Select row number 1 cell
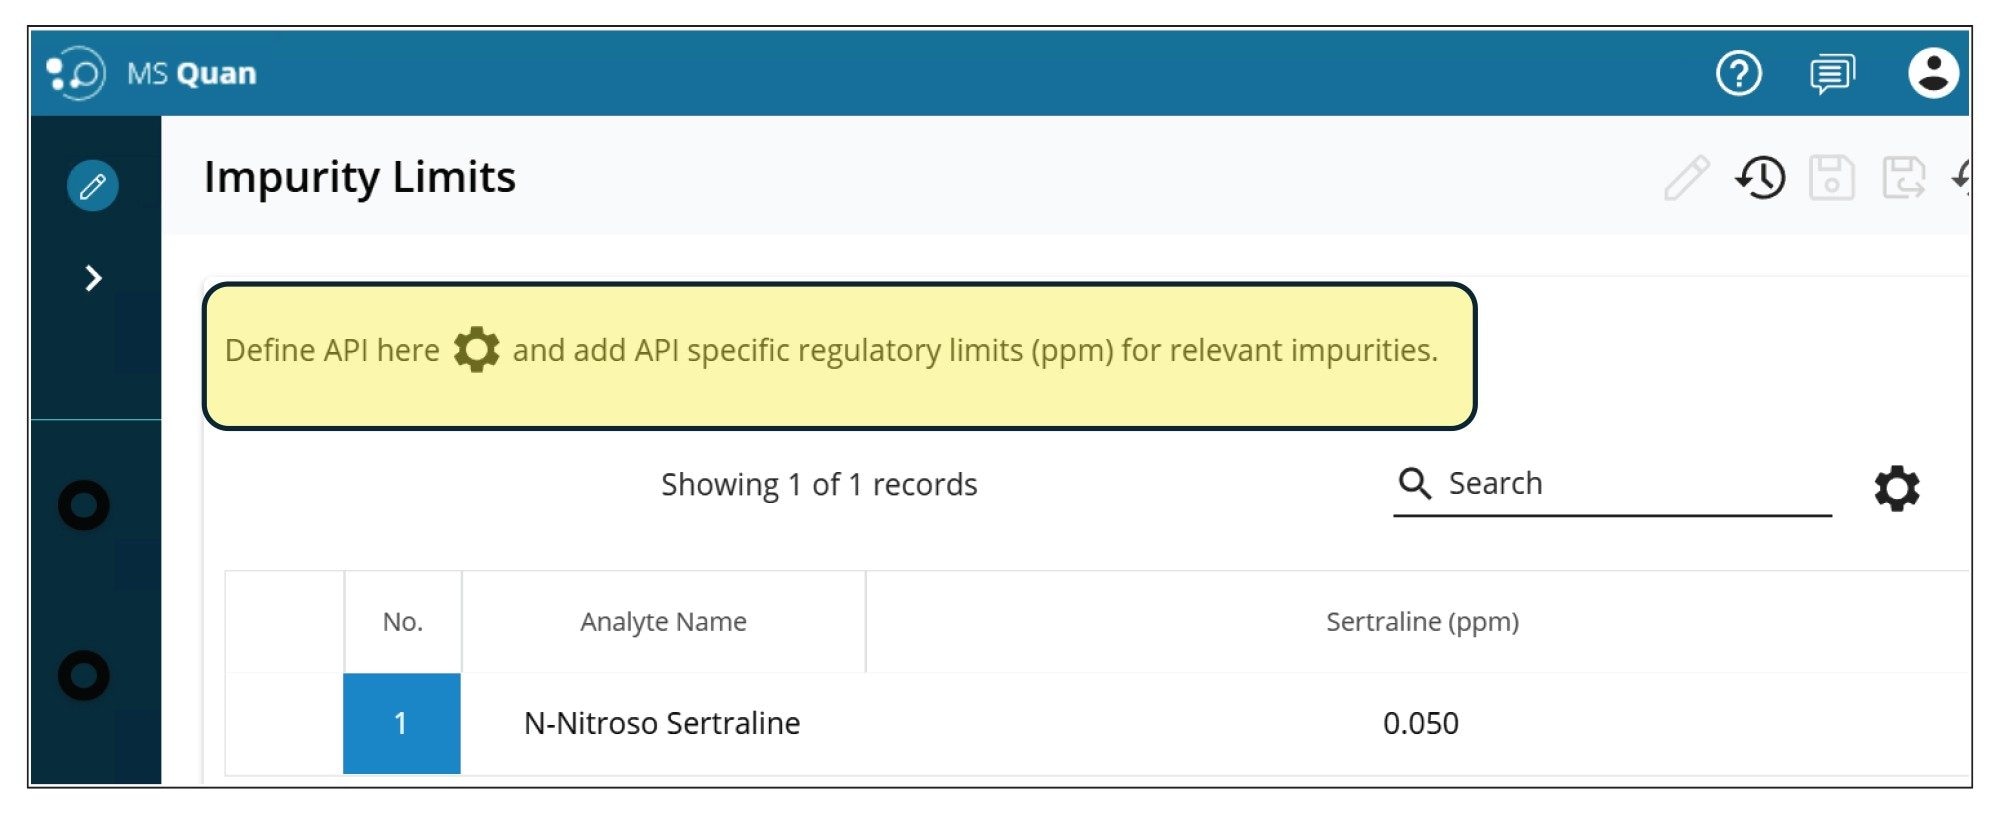2000x822 pixels. pyautogui.click(x=402, y=723)
